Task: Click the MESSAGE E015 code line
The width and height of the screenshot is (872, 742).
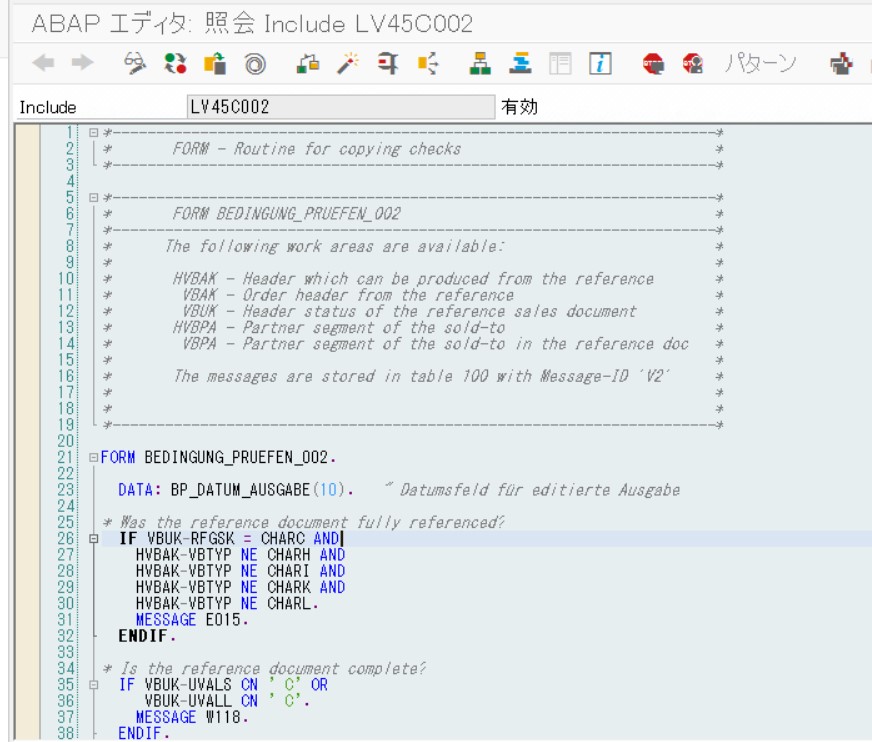Action: click(192, 620)
